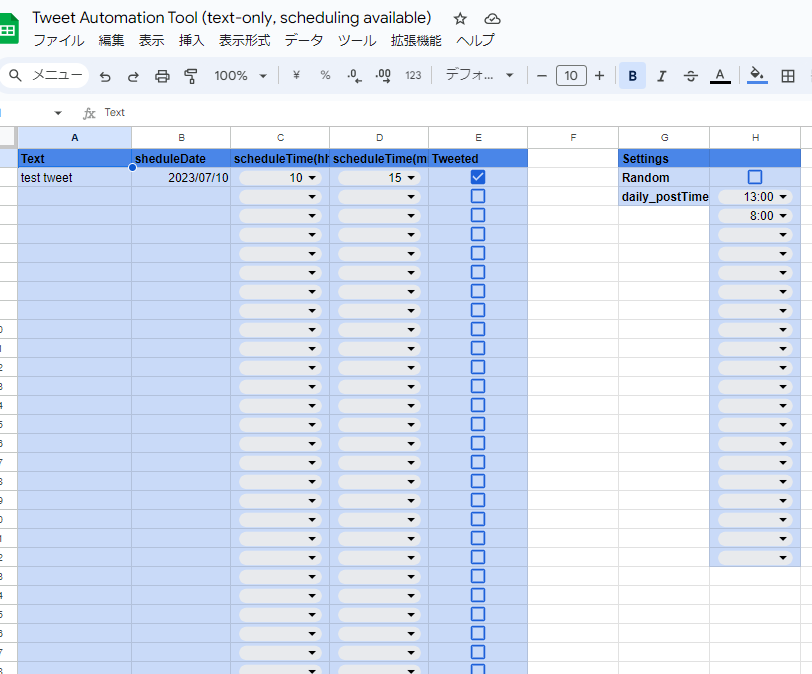
Task: Open the borders tool
Action: point(788,76)
